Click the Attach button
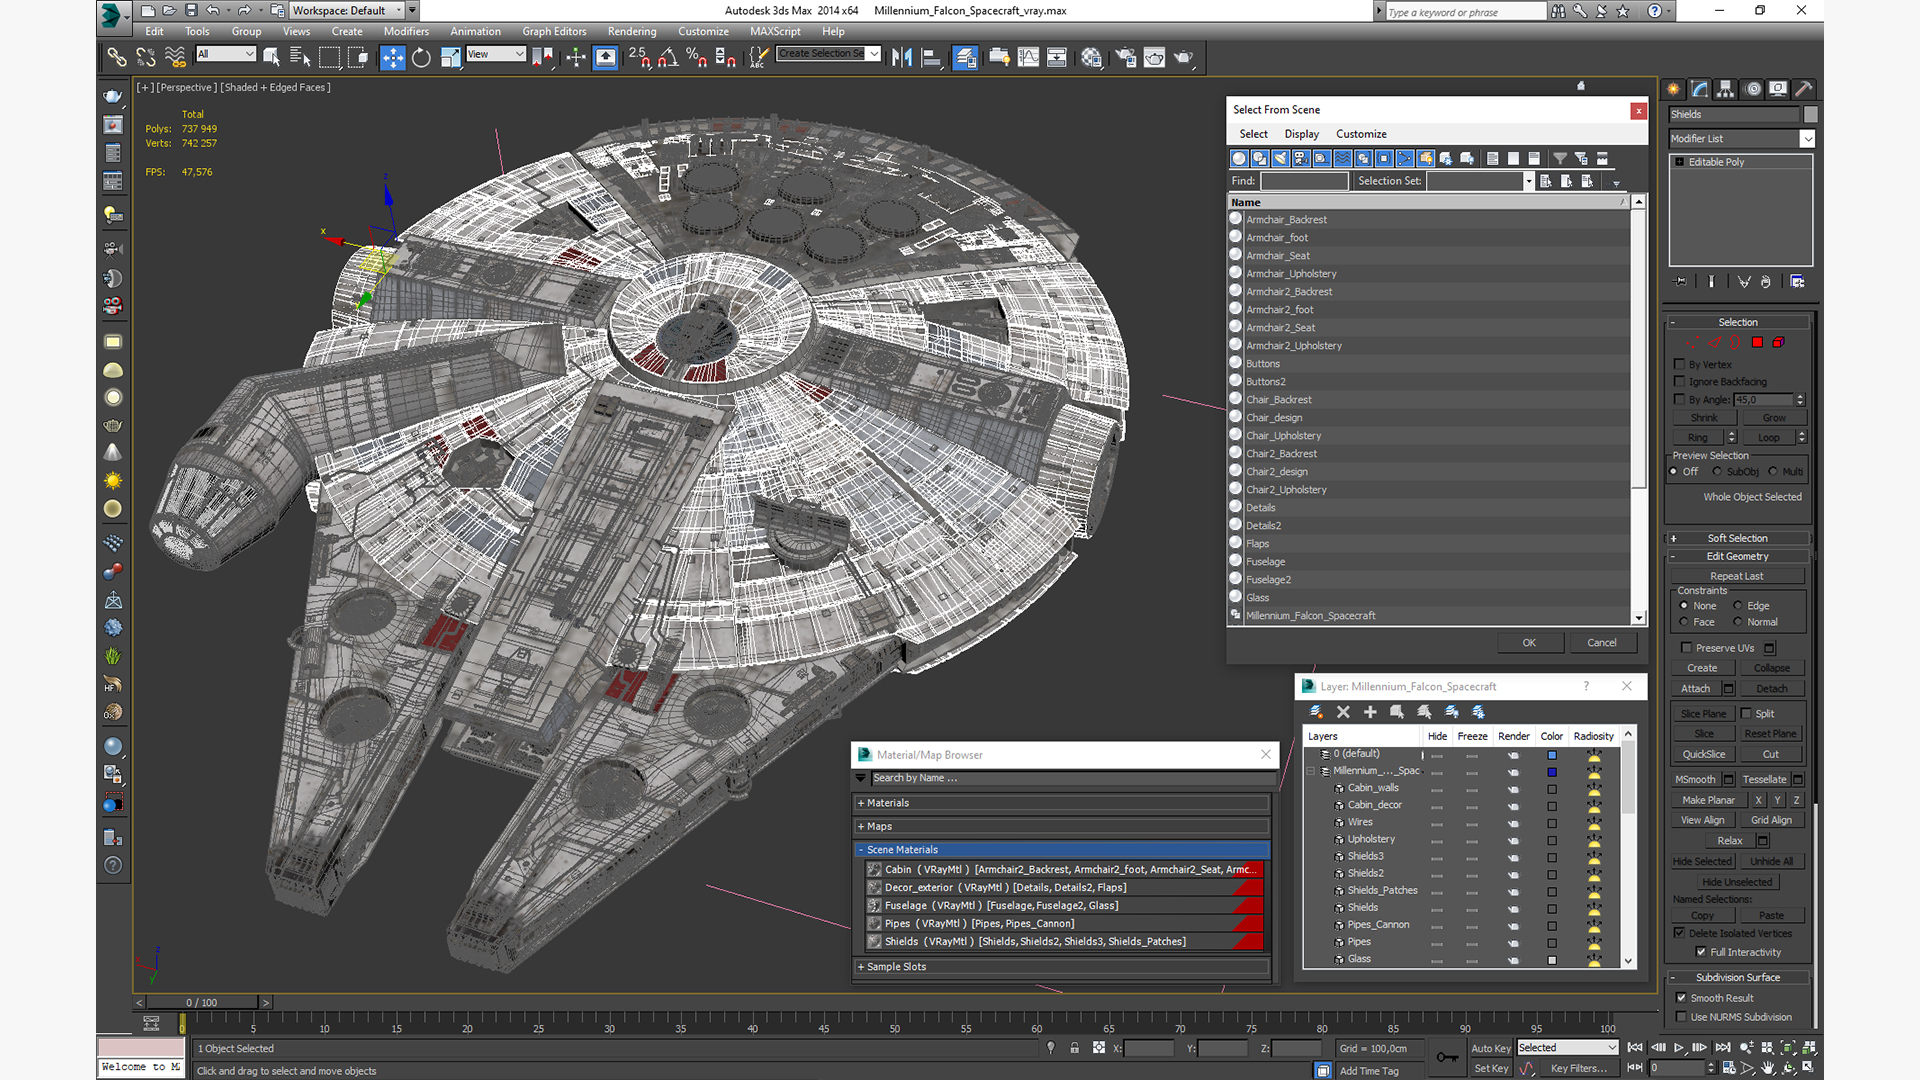The height and width of the screenshot is (1080, 1920). [1695, 689]
